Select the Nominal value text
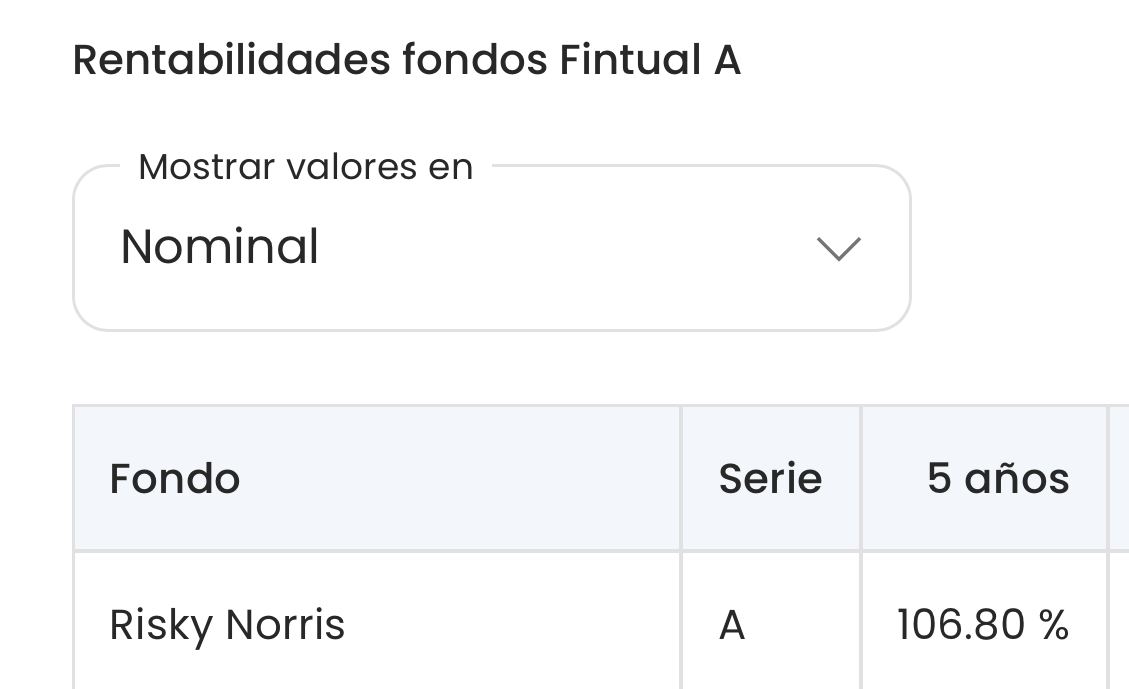Image resolution: width=1129 pixels, height=689 pixels. [219, 247]
